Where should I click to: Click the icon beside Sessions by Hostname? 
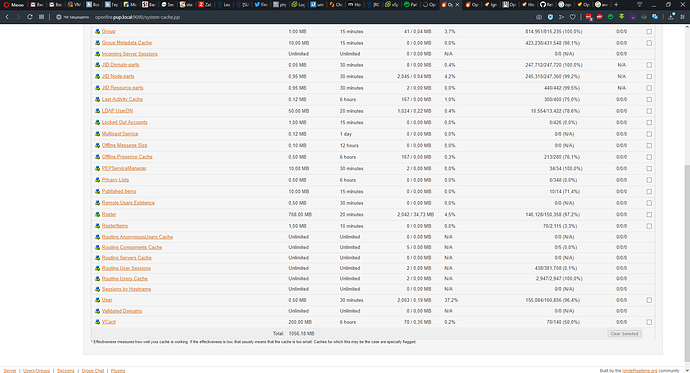pos(98,289)
